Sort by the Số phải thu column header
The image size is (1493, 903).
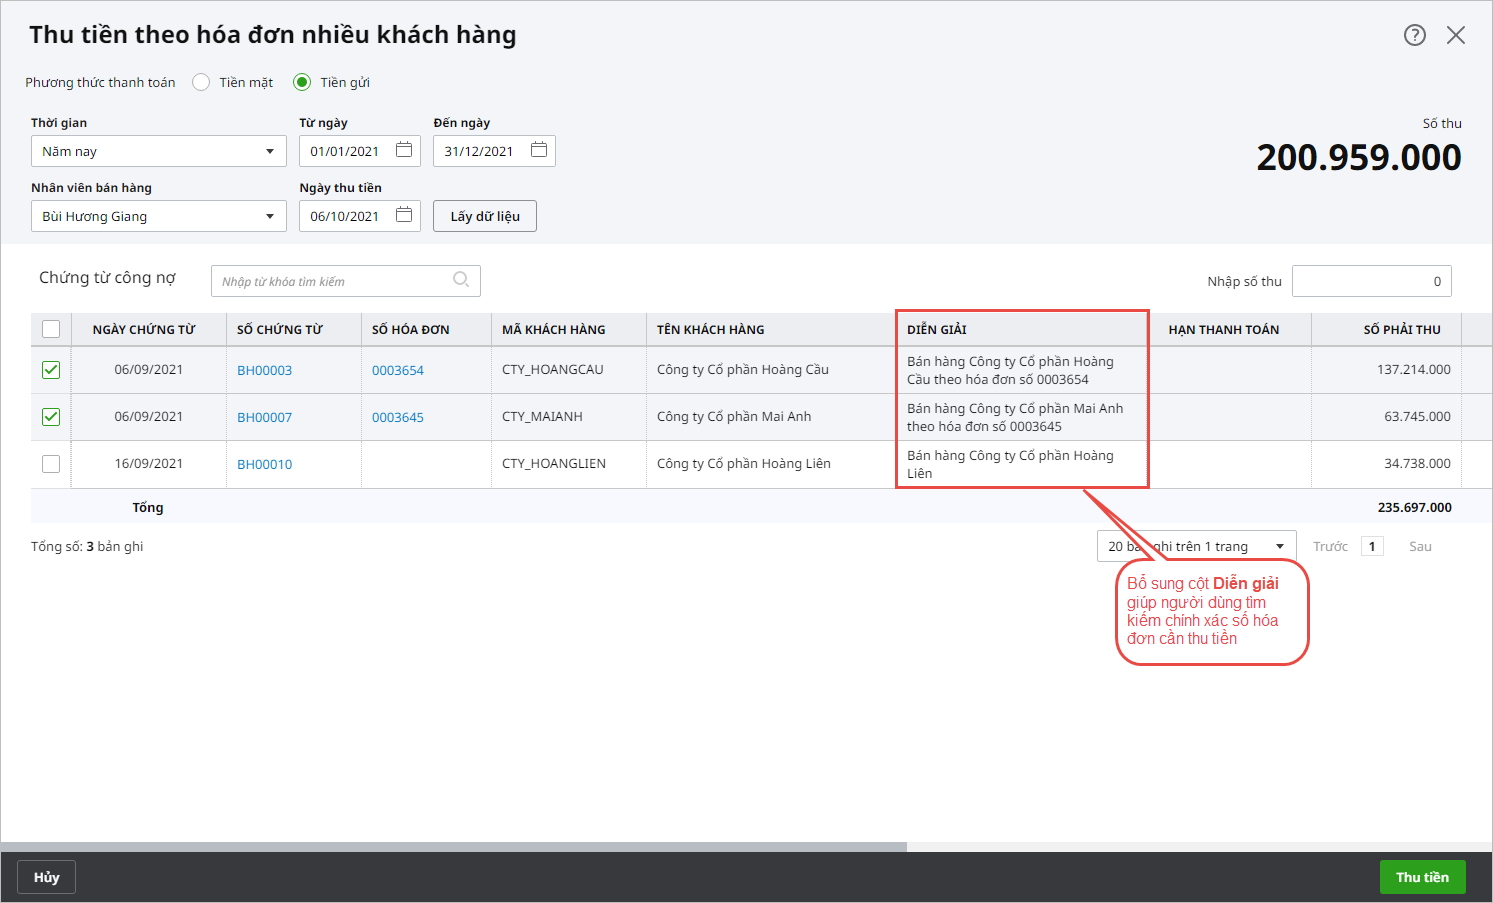(1401, 329)
